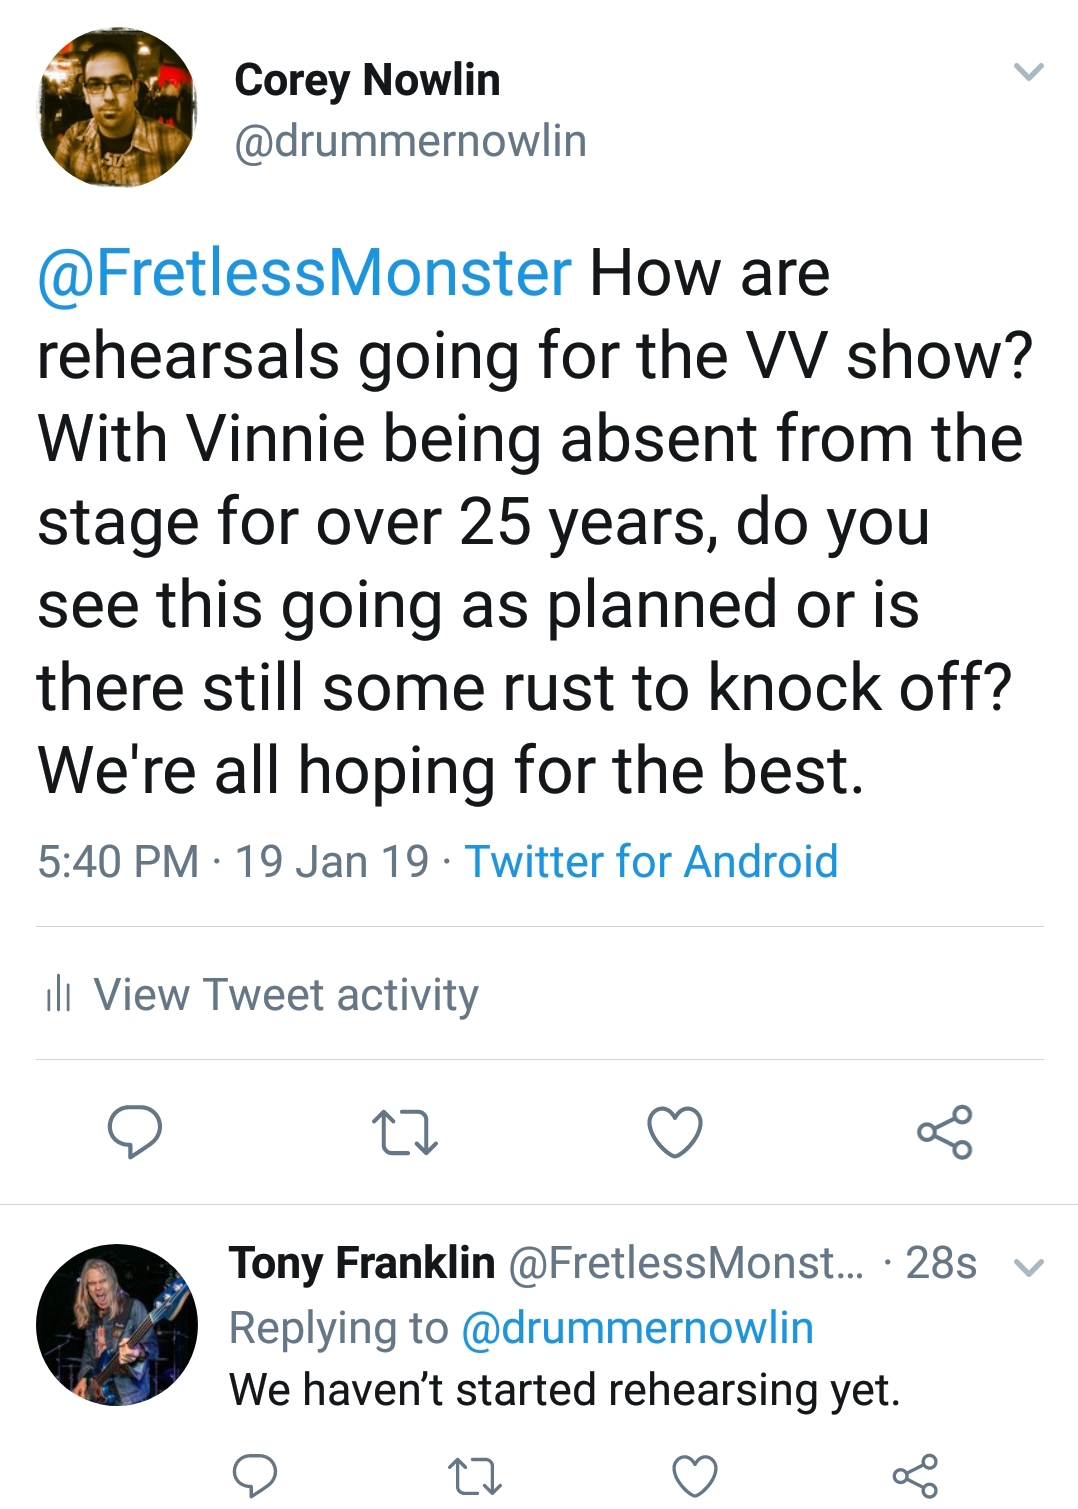The image size is (1078, 1509).
Task: Like Tony Franklin's reply
Action: pyautogui.click(x=695, y=1476)
